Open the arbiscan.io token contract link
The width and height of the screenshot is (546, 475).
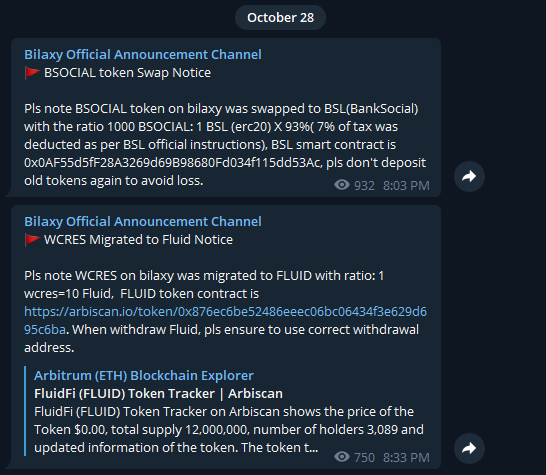(x=225, y=320)
